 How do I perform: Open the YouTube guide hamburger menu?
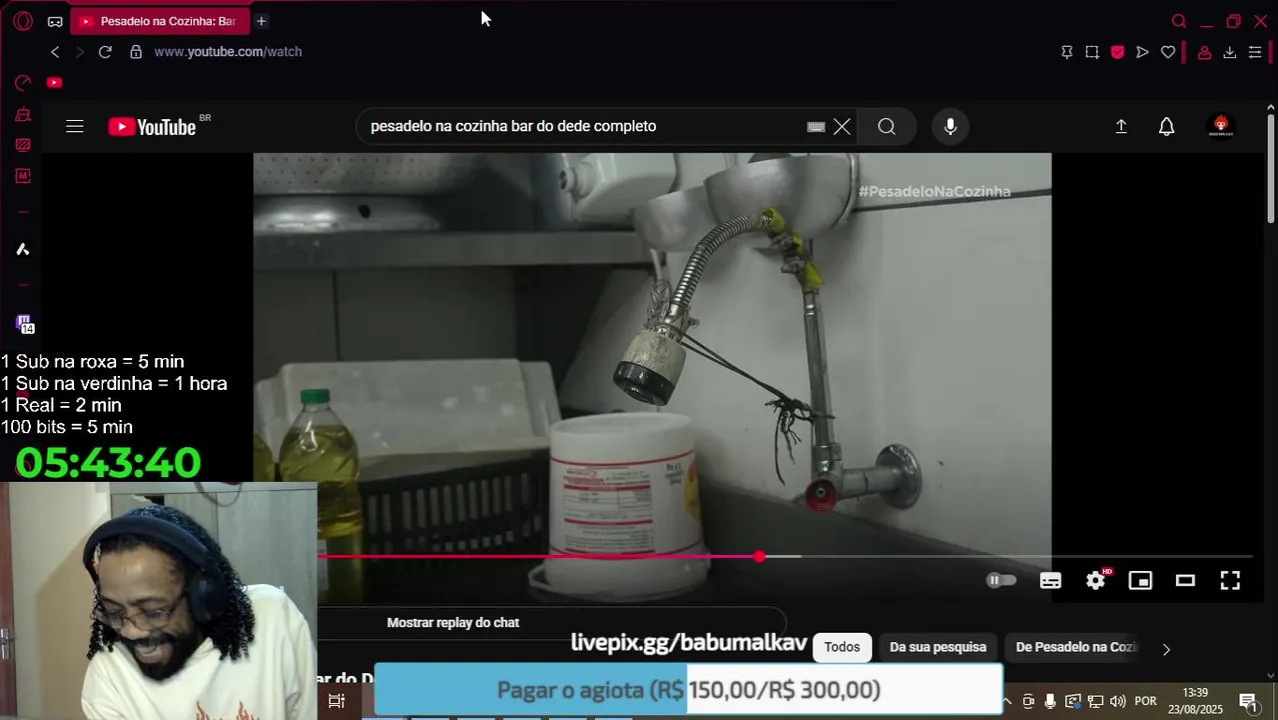75,126
